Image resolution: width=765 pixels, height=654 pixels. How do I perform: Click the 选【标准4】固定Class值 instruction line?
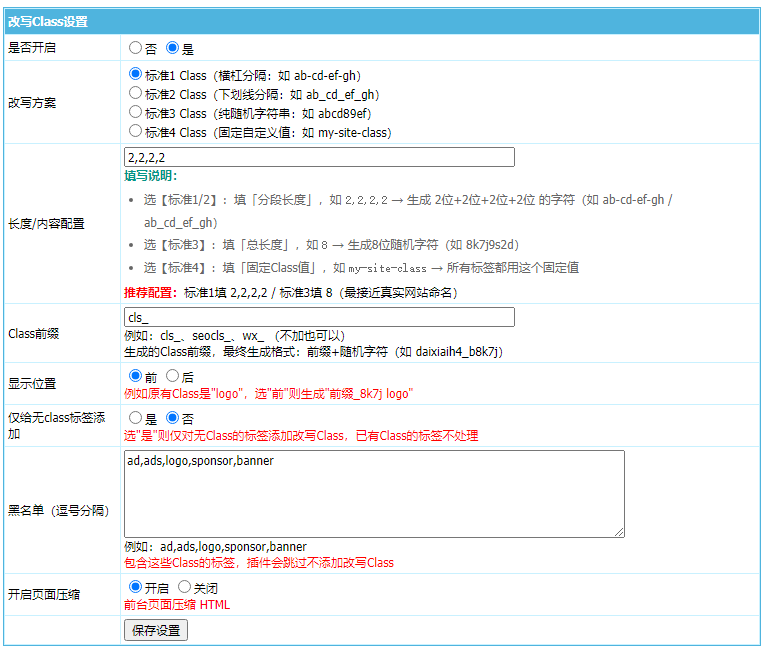tap(361, 267)
